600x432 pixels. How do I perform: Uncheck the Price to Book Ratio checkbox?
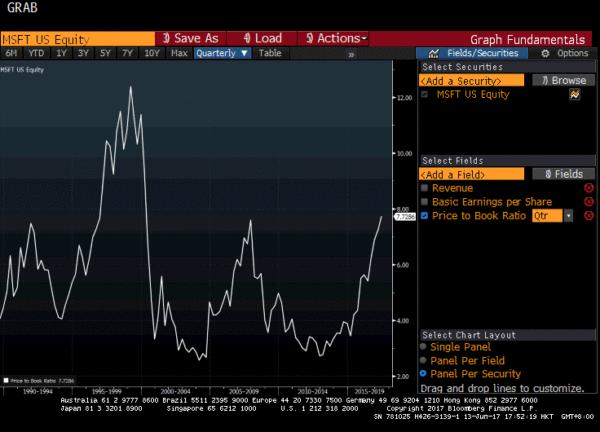[425, 216]
